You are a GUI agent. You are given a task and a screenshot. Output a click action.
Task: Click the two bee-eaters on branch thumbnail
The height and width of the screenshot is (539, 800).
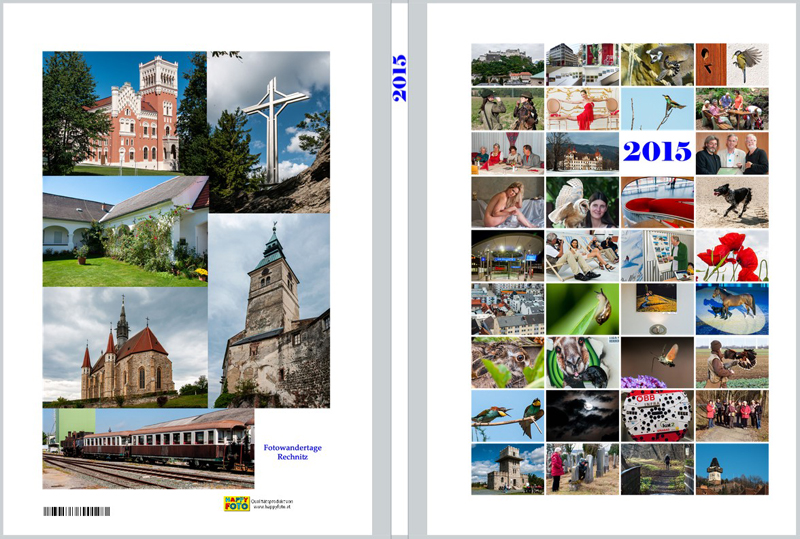click(x=508, y=416)
